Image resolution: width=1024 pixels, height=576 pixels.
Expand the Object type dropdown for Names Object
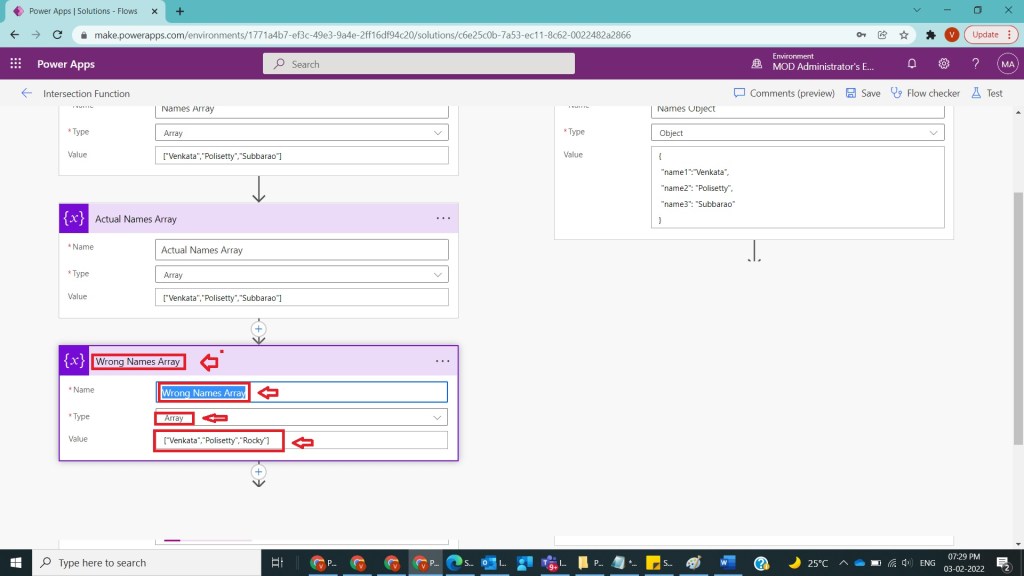coord(934,132)
